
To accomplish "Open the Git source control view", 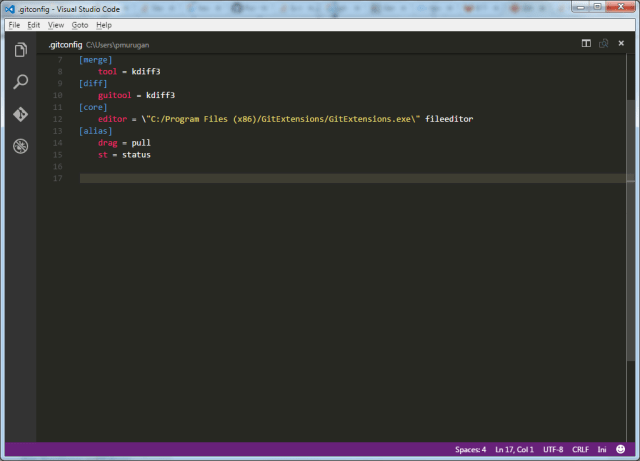I will [x=20, y=114].
